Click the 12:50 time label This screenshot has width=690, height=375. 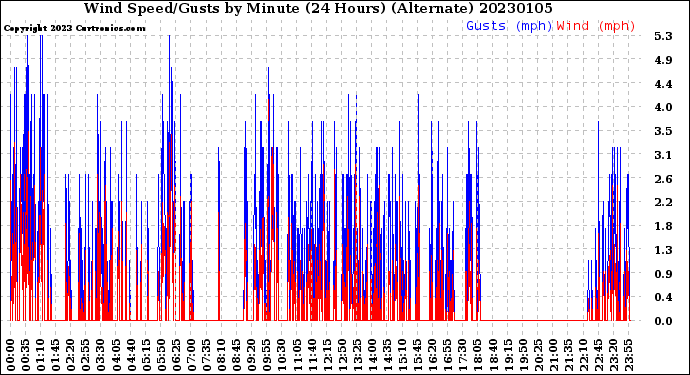[x=341, y=355]
